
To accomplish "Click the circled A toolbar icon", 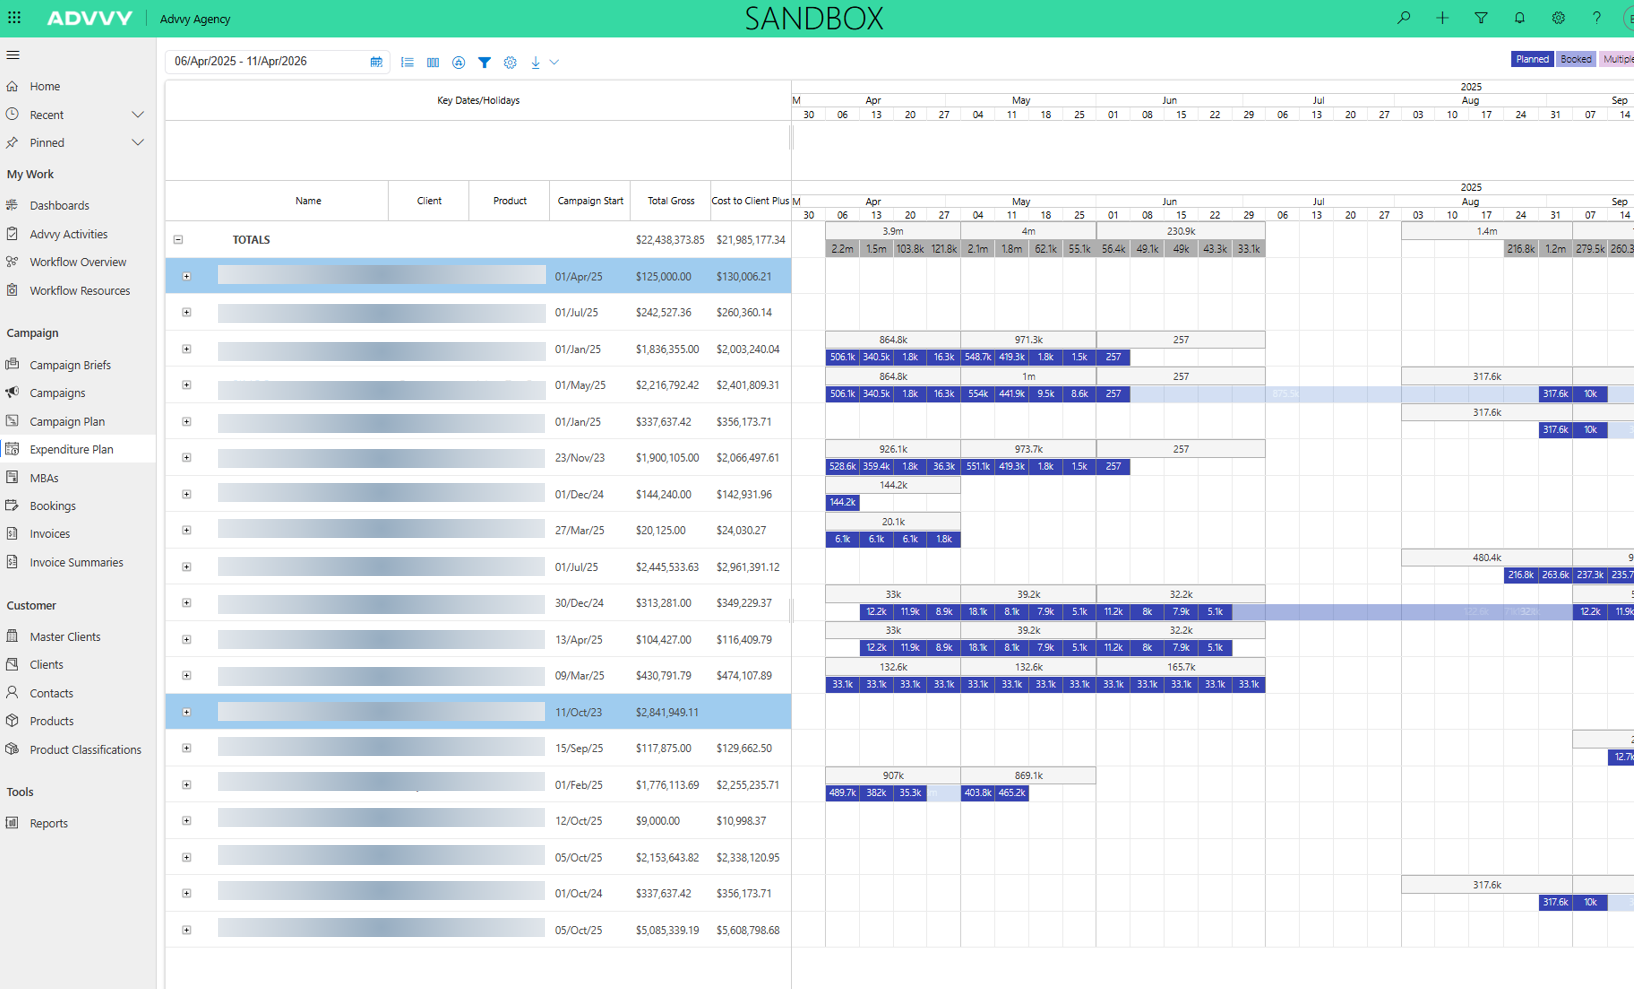I will [x=458, y=62].
